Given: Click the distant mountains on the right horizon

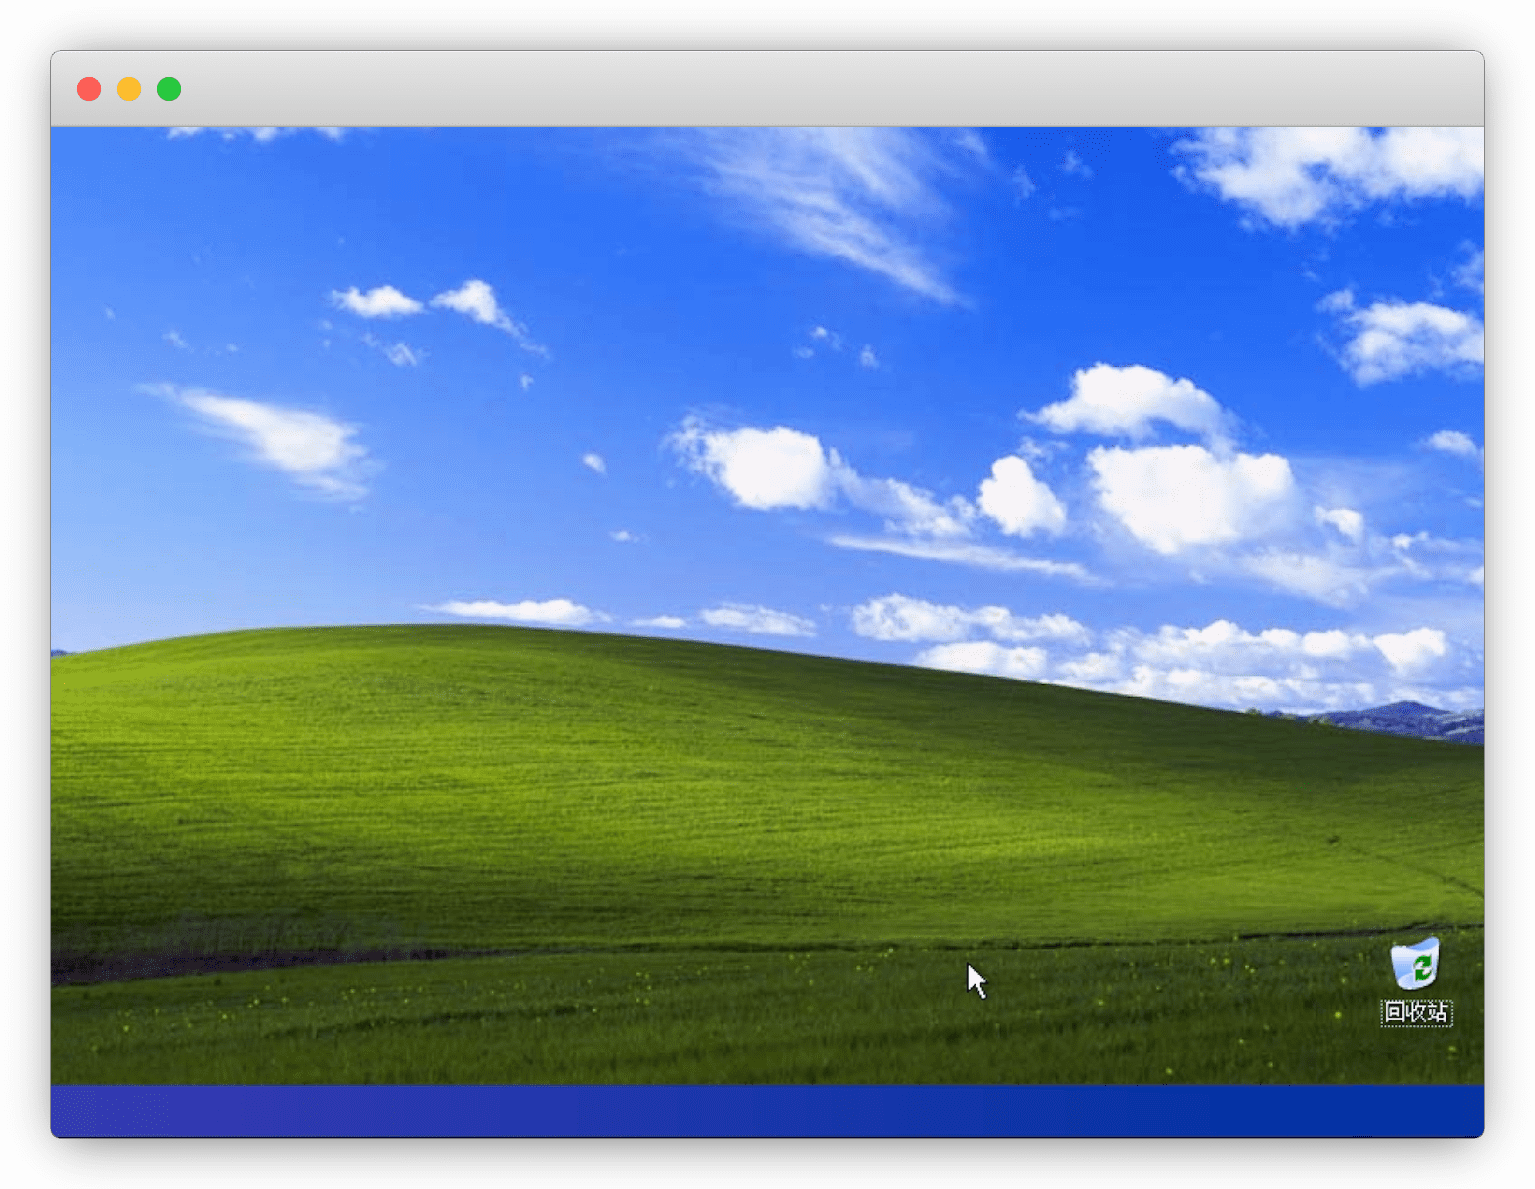Looking at the screenshot, I should click(1400, 718).
